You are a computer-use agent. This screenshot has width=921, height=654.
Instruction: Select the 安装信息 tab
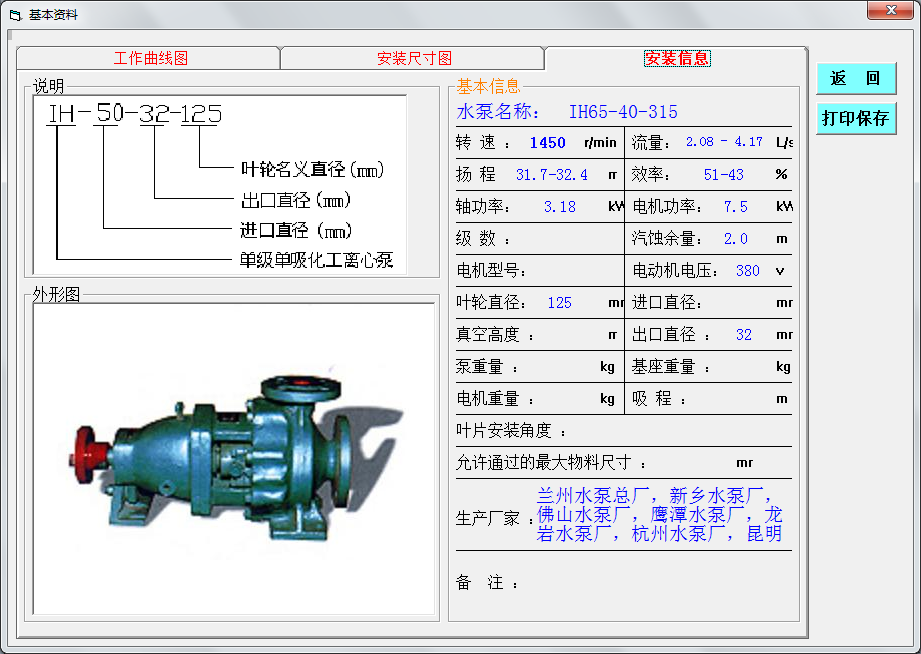677,58
